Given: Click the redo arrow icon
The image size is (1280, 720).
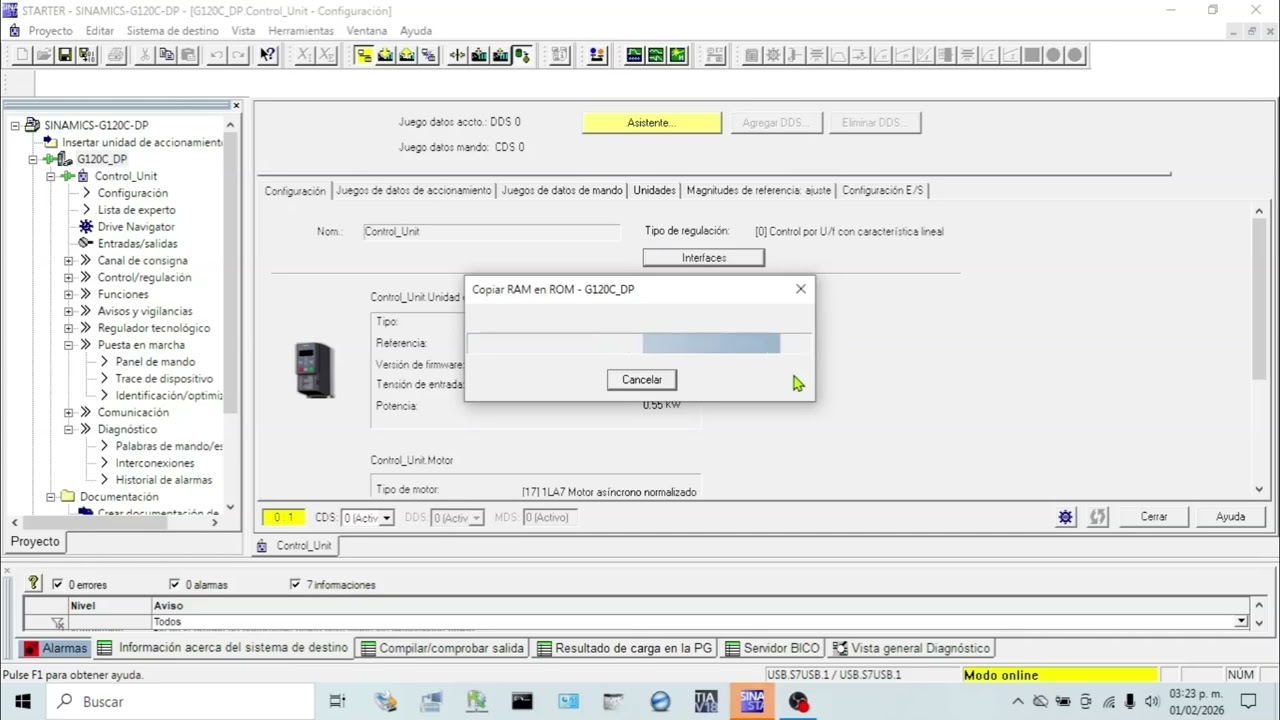Looking at the screenshot, I should pos(238,55).
